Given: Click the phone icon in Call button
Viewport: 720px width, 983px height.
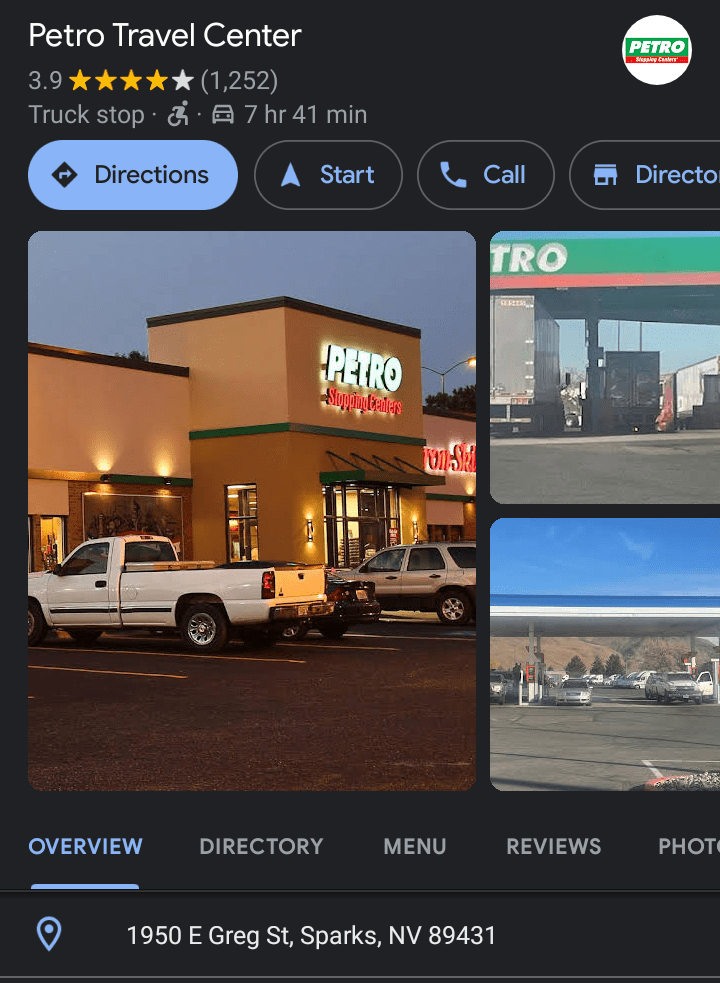Looking at the screenshot, I should point(453,175).
